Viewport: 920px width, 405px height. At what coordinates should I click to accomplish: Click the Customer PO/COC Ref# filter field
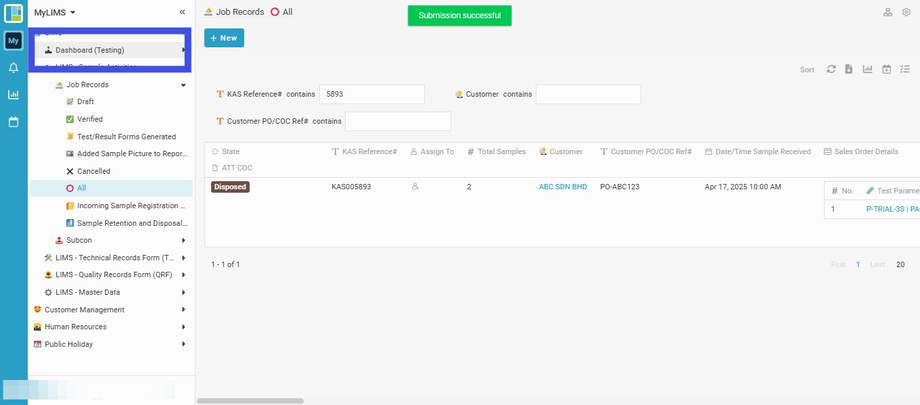(398, 122)
